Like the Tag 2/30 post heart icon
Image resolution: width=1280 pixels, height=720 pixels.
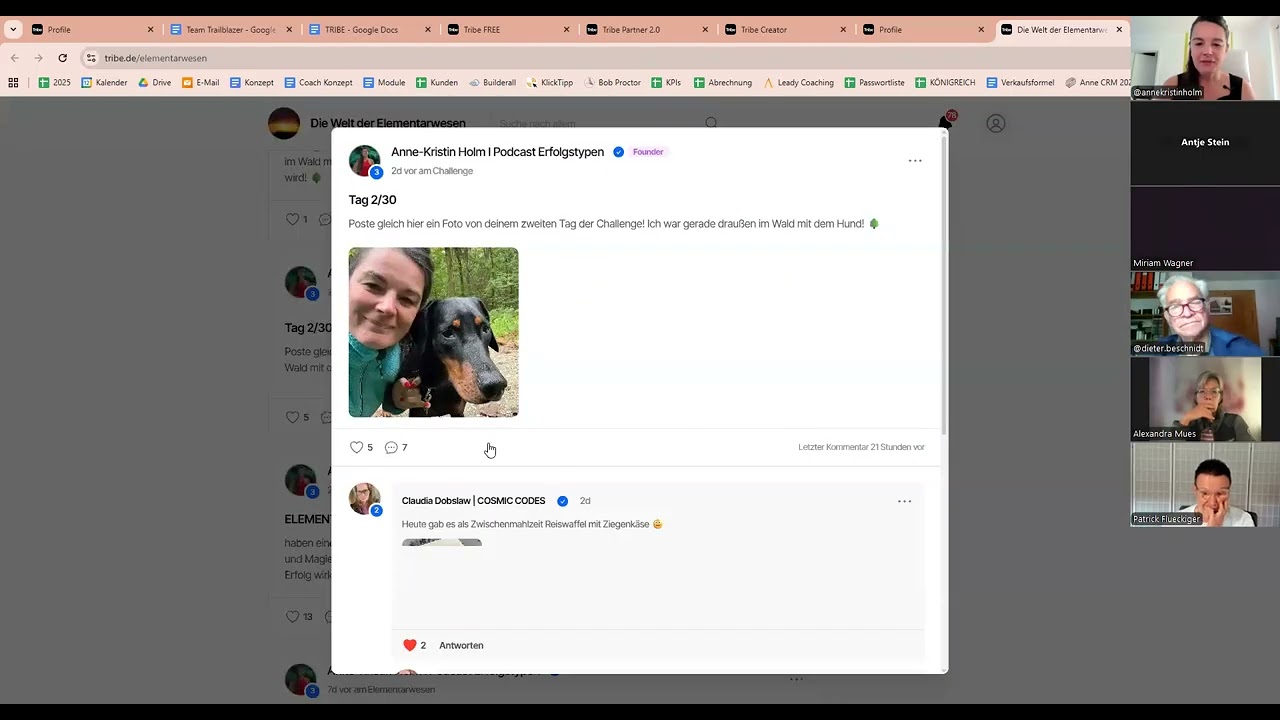point(356,447)
